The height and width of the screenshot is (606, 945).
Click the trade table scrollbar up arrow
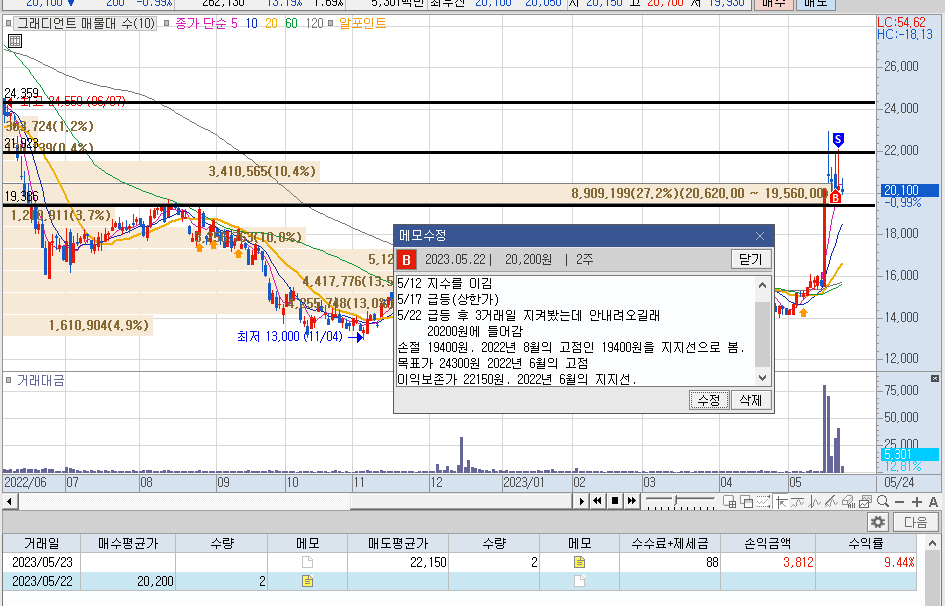(x=932, y=543)
